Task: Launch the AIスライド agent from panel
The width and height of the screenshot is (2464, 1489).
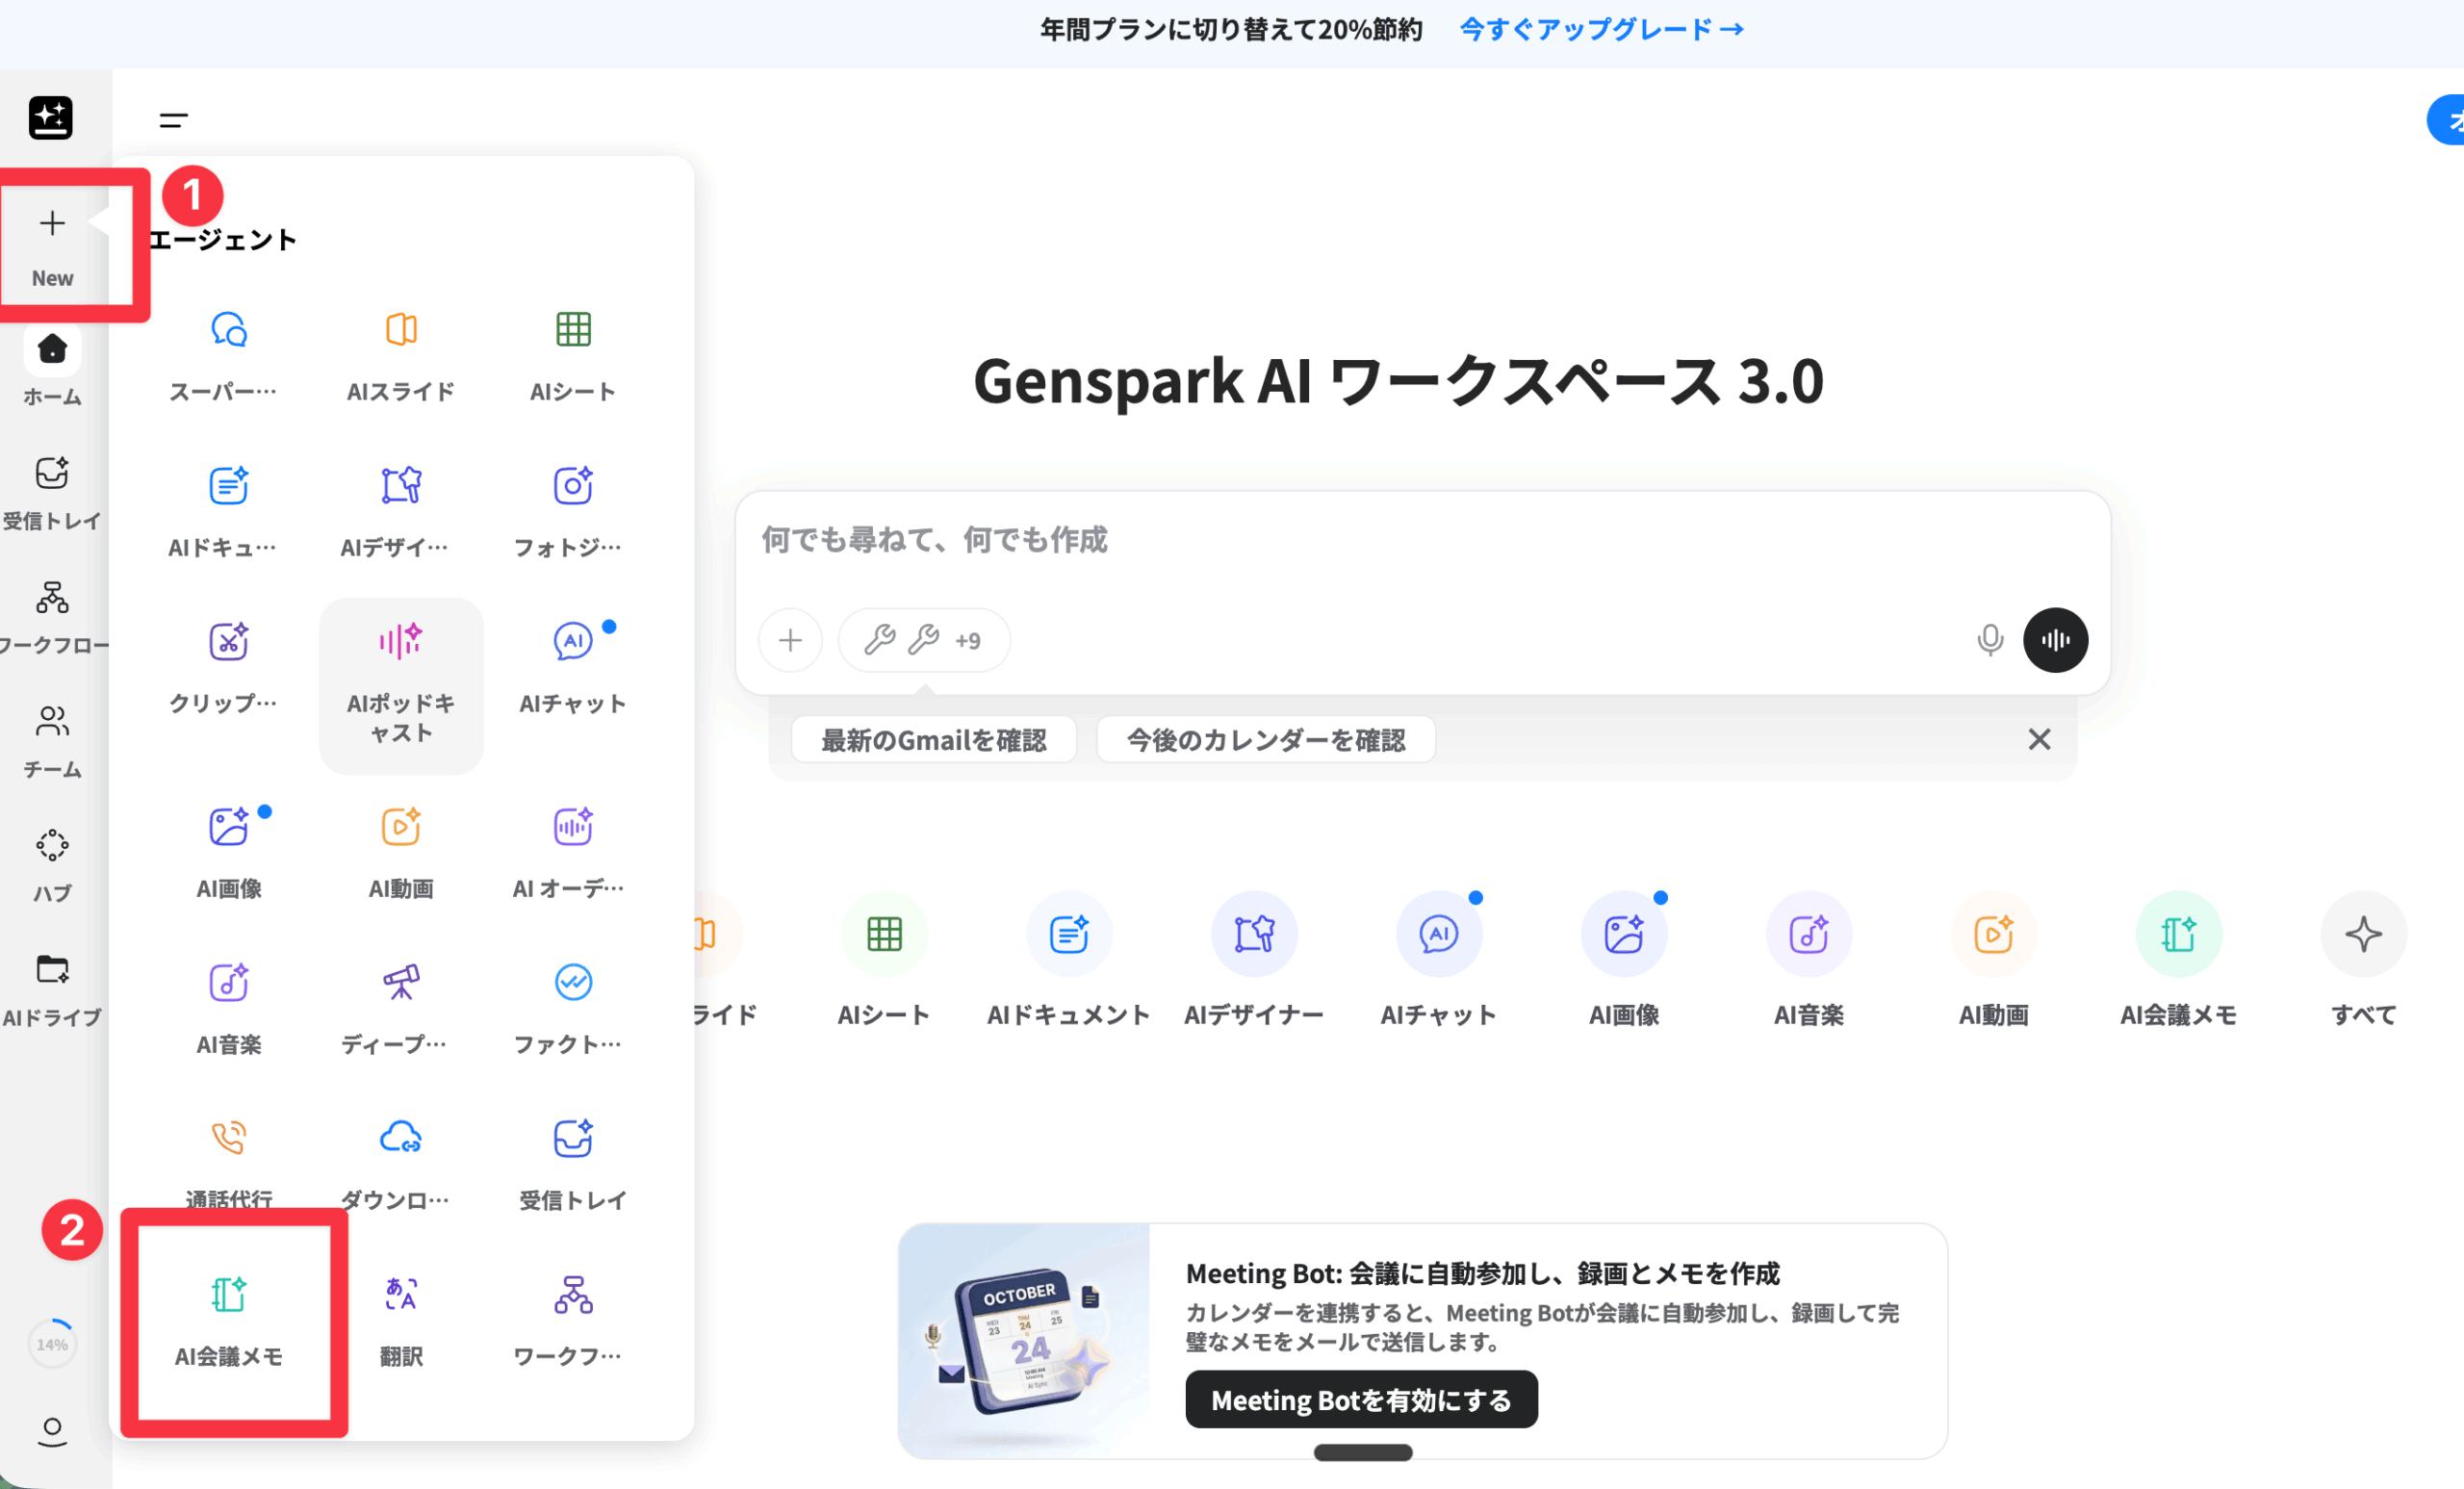Action: tap(401, 354)
